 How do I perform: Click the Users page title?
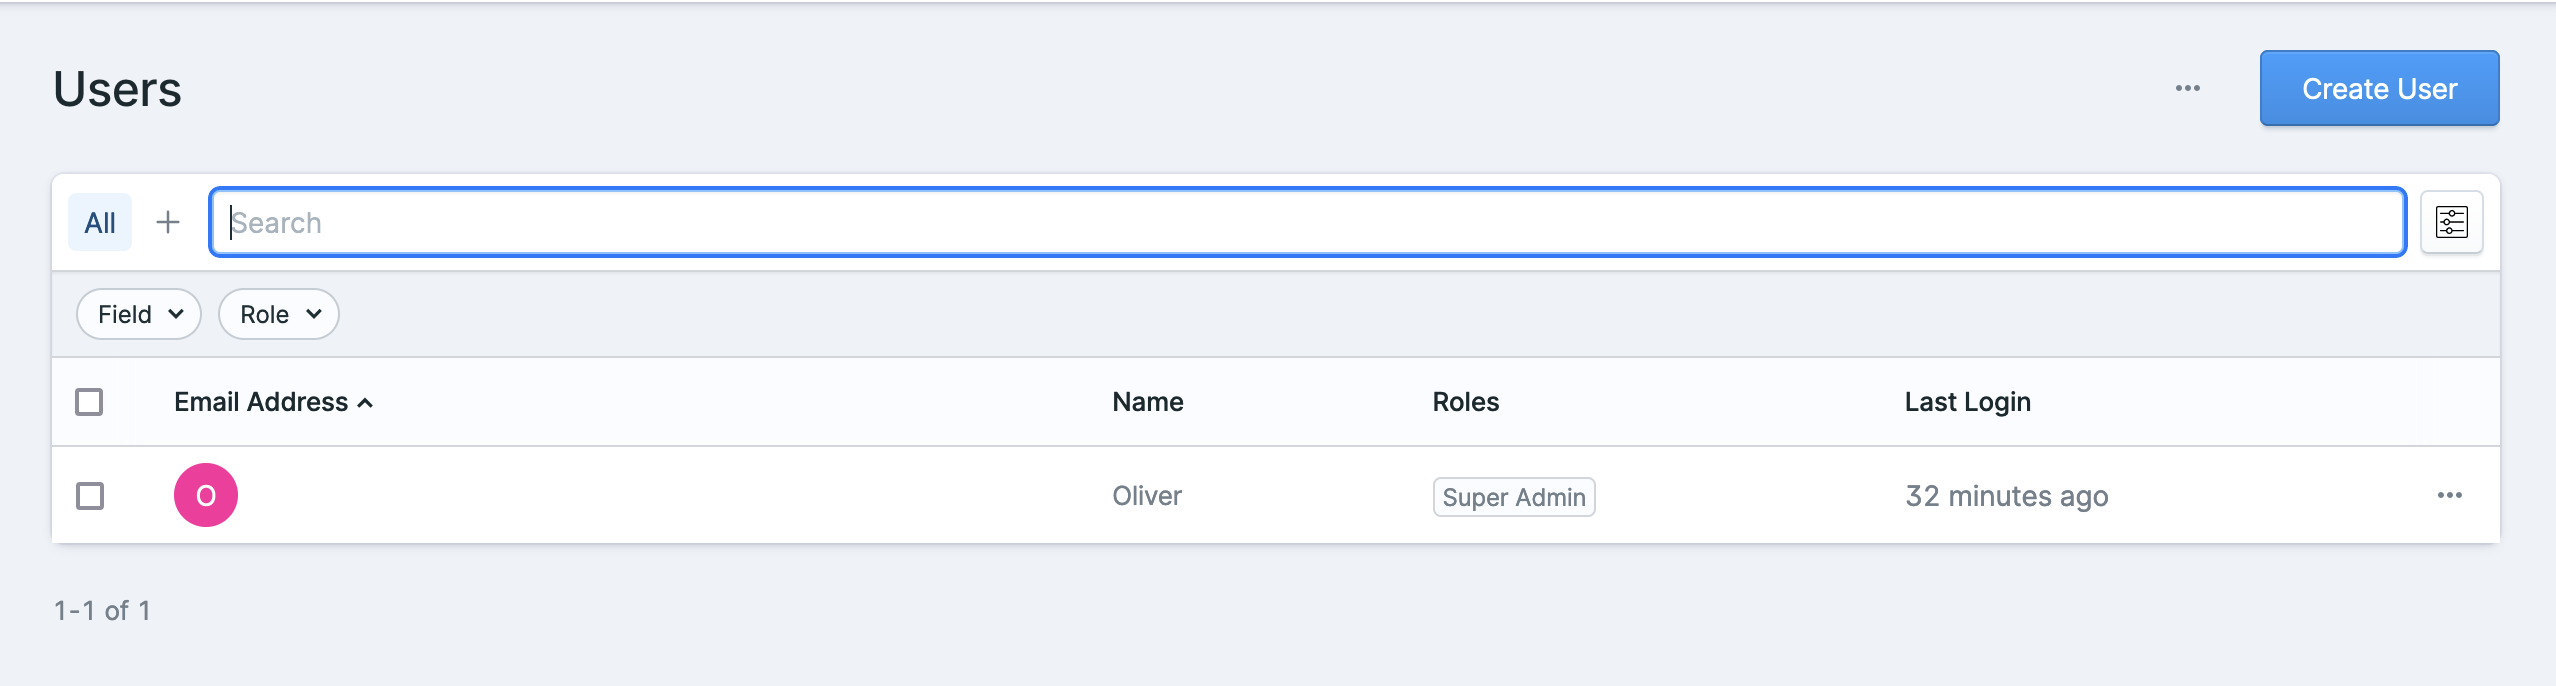[x=117, y=88]
